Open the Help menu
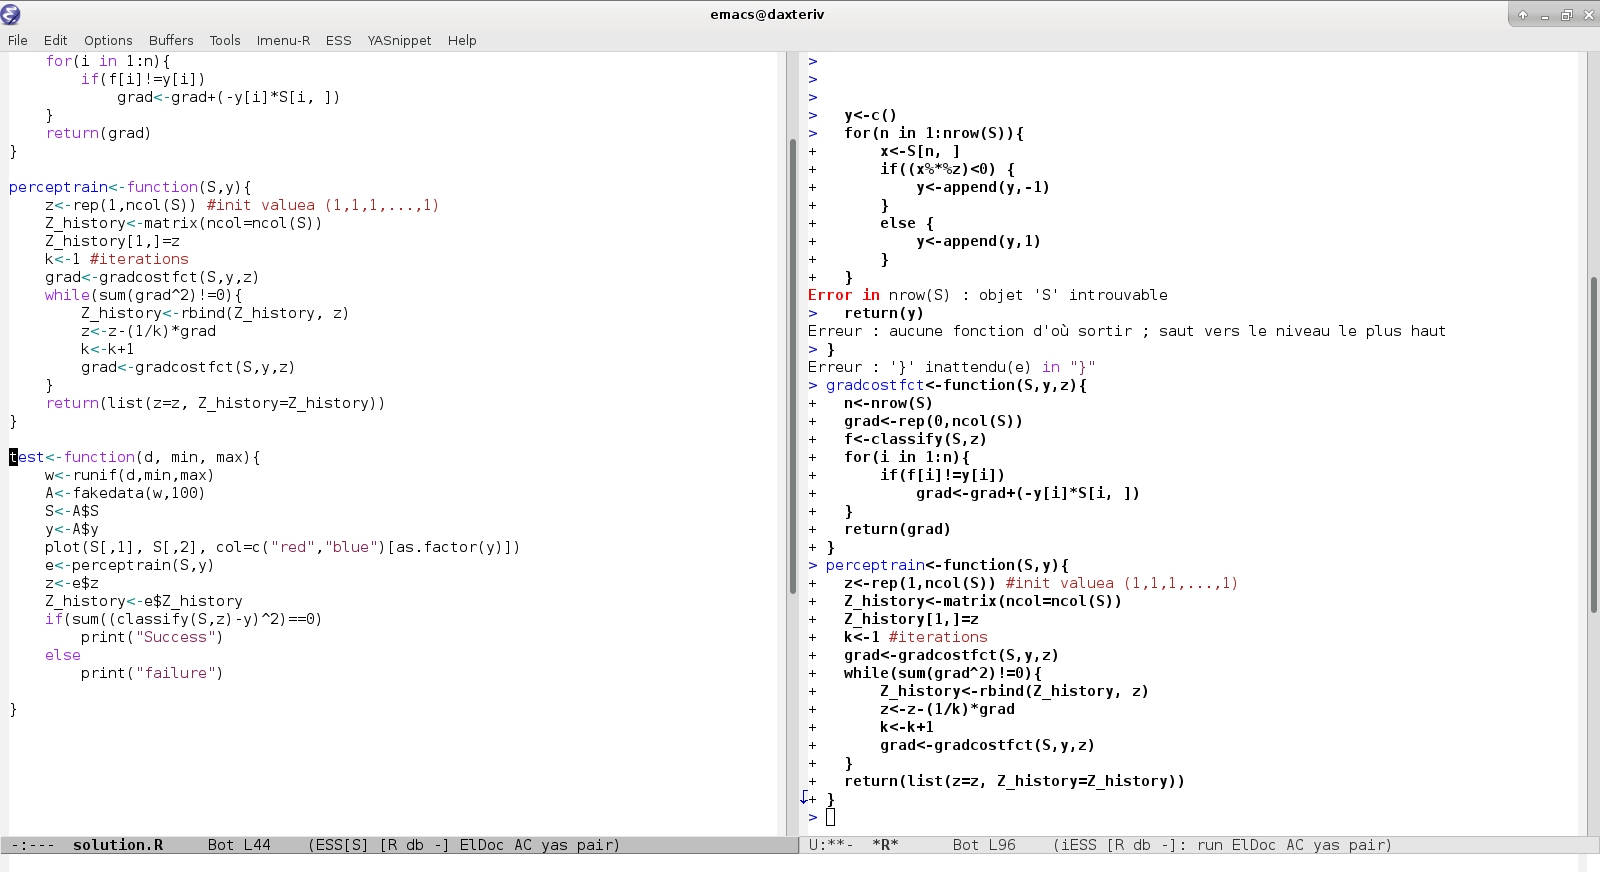 click(x=462, y=40)
